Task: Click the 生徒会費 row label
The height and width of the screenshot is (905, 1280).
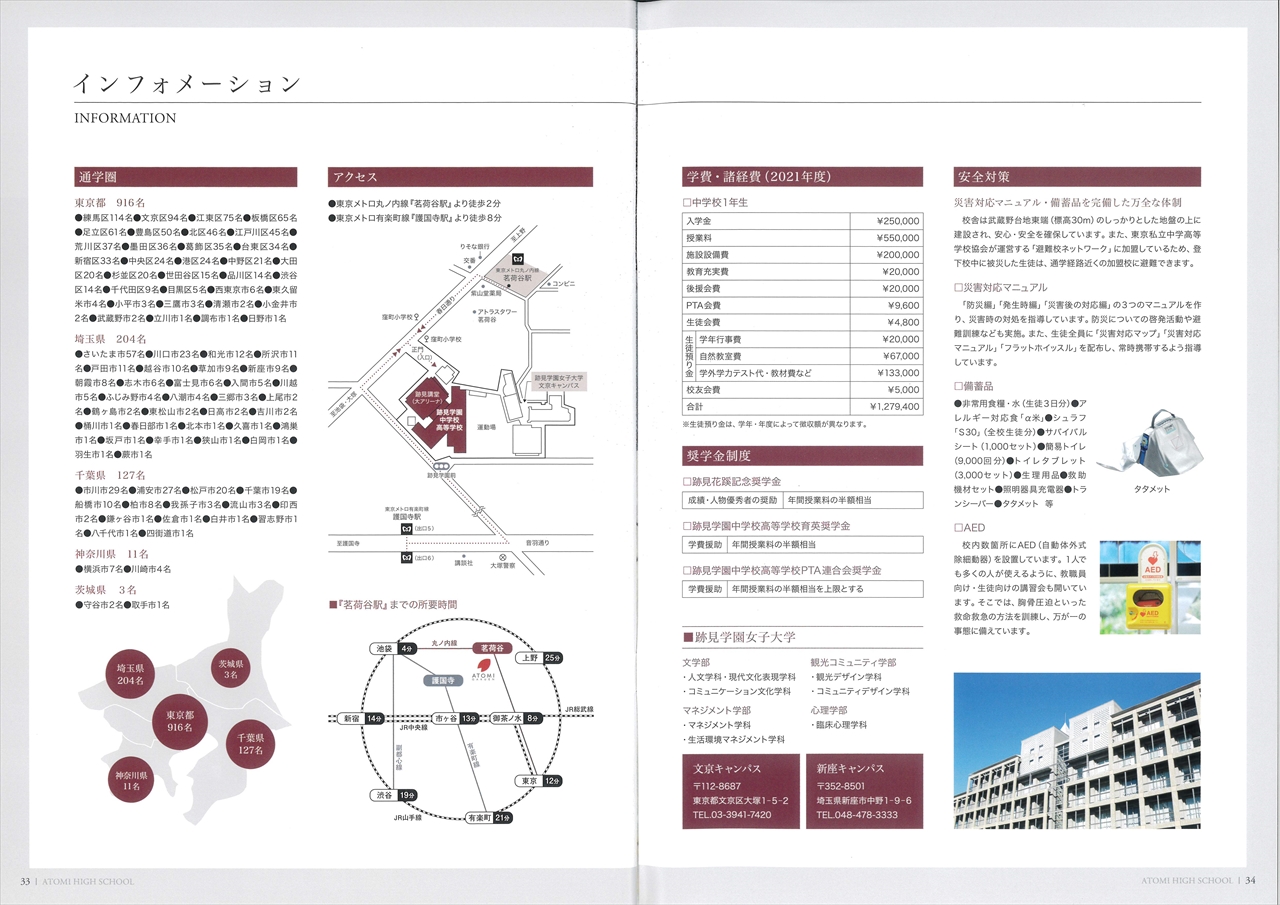Action: point(703,323)
